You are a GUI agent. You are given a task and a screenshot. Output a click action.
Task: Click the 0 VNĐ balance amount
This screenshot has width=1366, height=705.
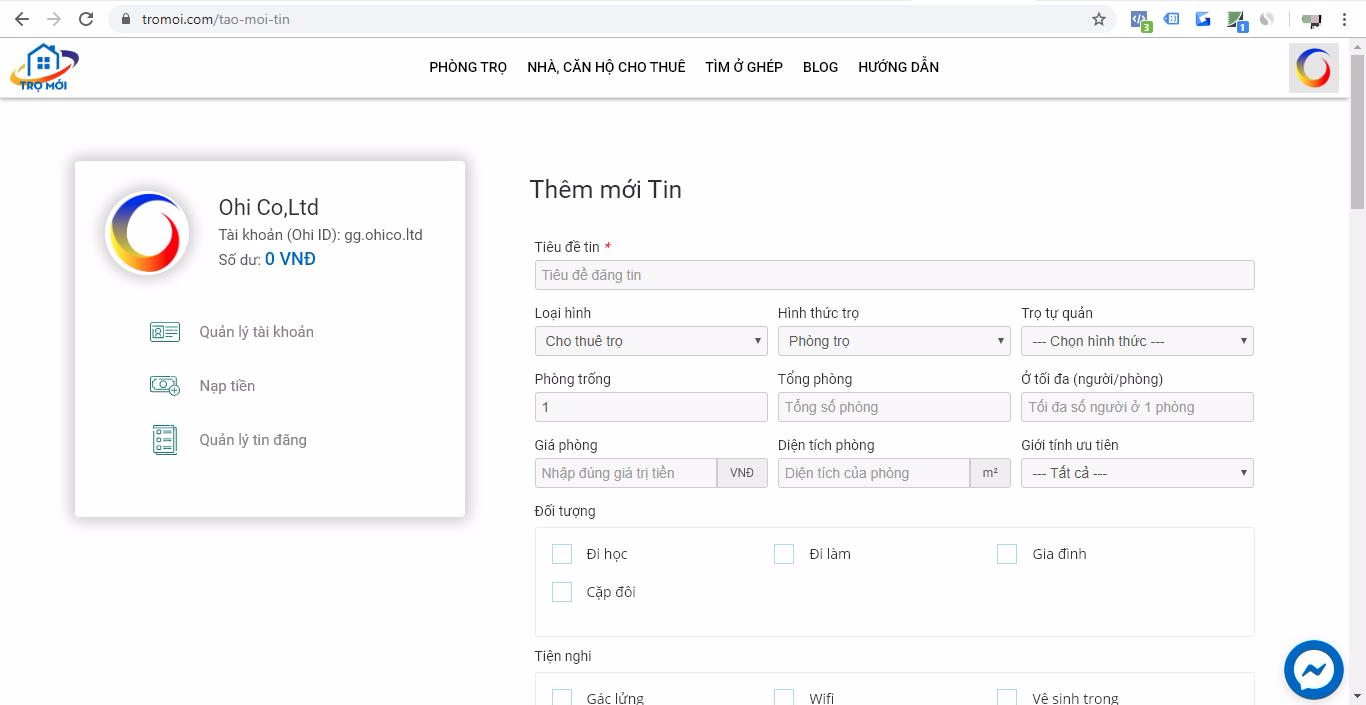290,259
